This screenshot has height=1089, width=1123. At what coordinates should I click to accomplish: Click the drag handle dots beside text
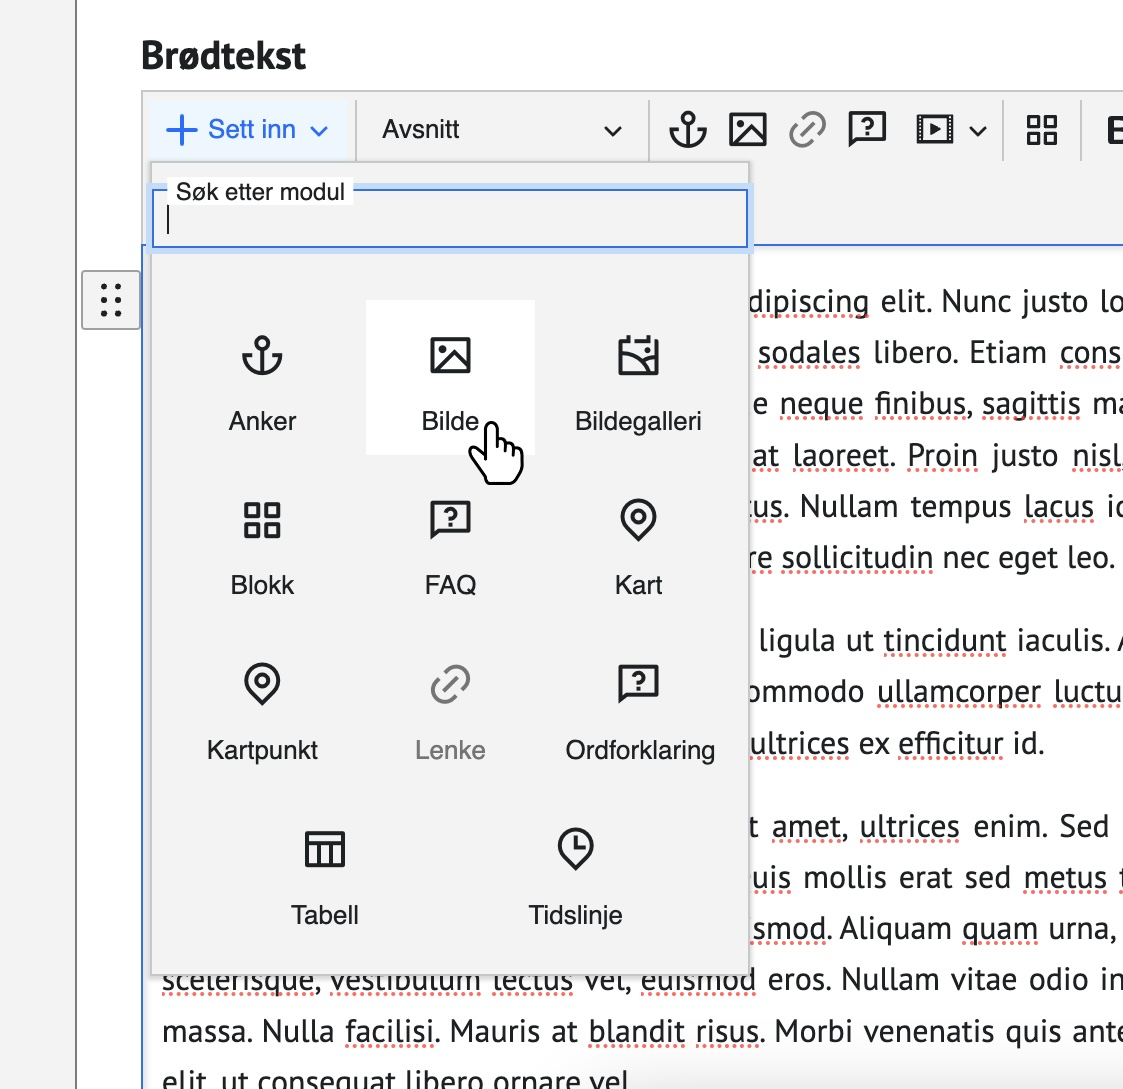pos(111,300)
